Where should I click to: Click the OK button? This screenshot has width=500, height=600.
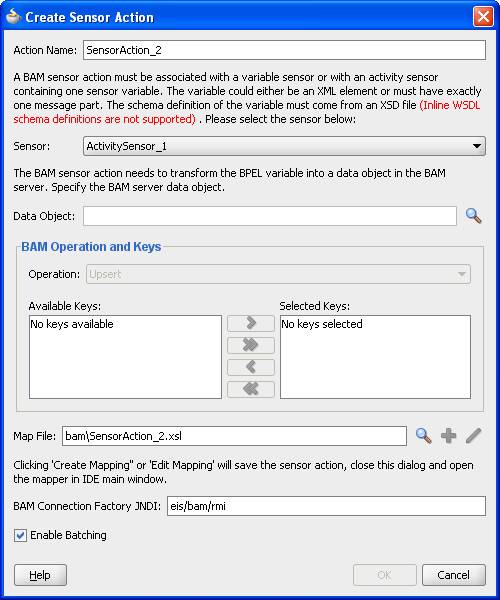coord(384,575)
